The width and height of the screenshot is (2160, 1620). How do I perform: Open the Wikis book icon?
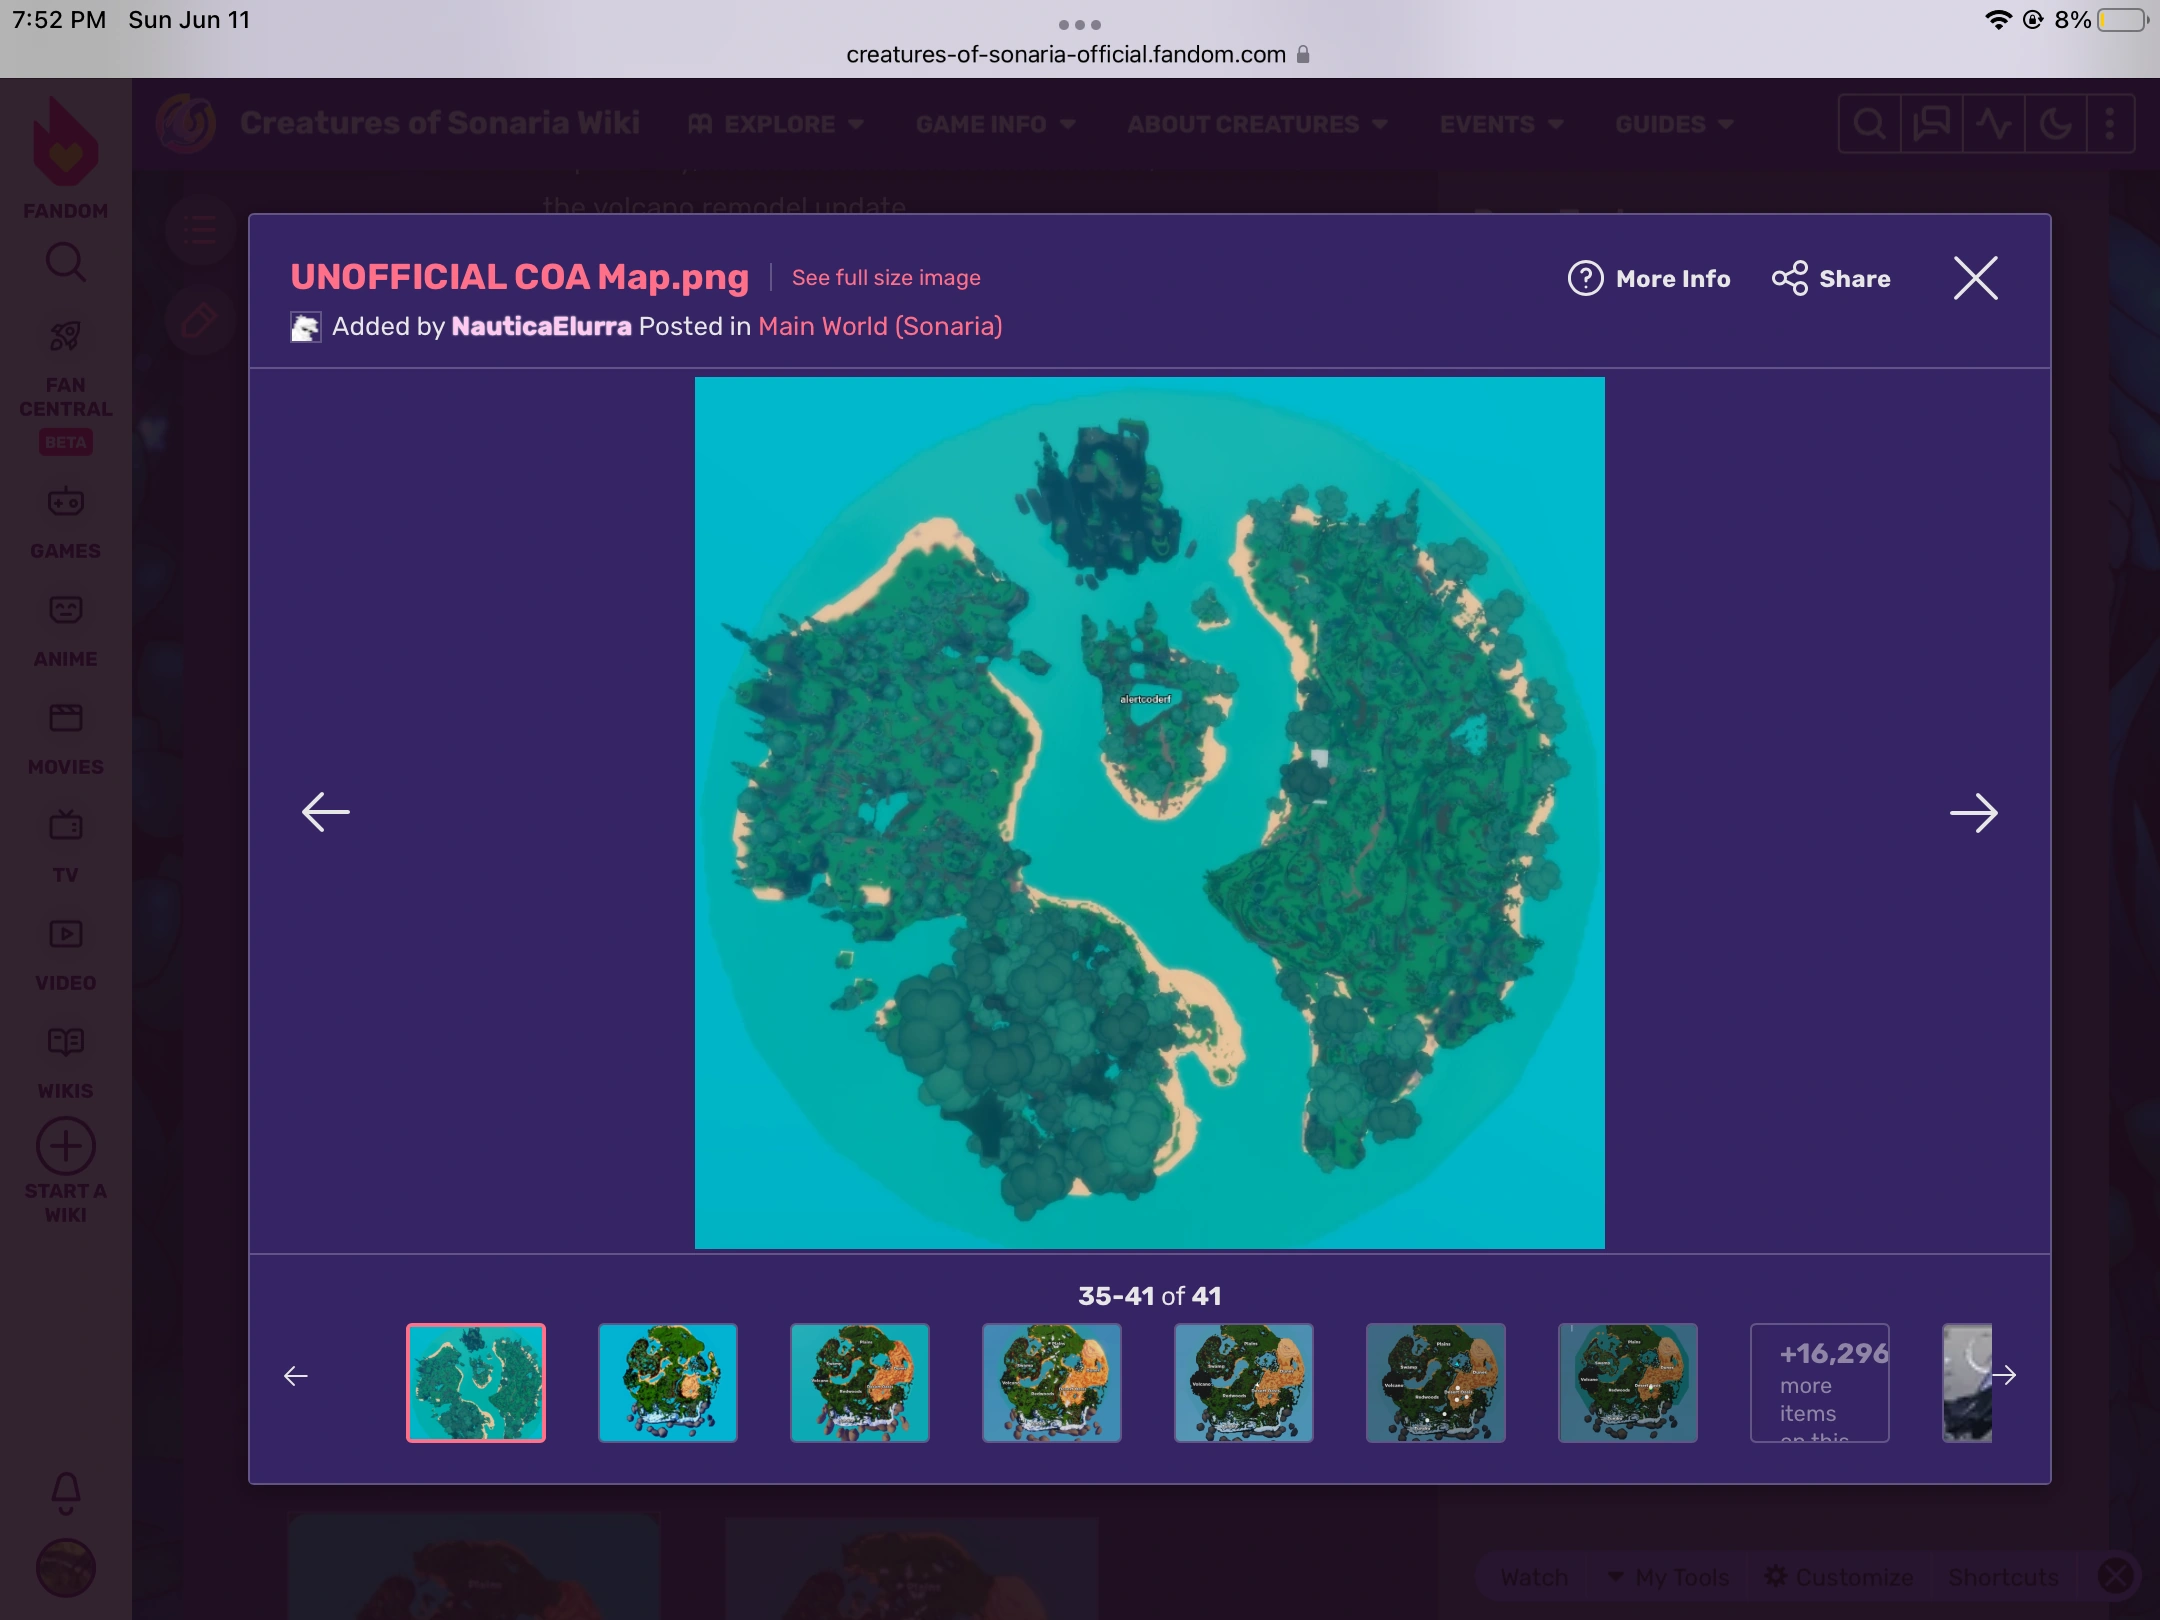click(66, 1042)
